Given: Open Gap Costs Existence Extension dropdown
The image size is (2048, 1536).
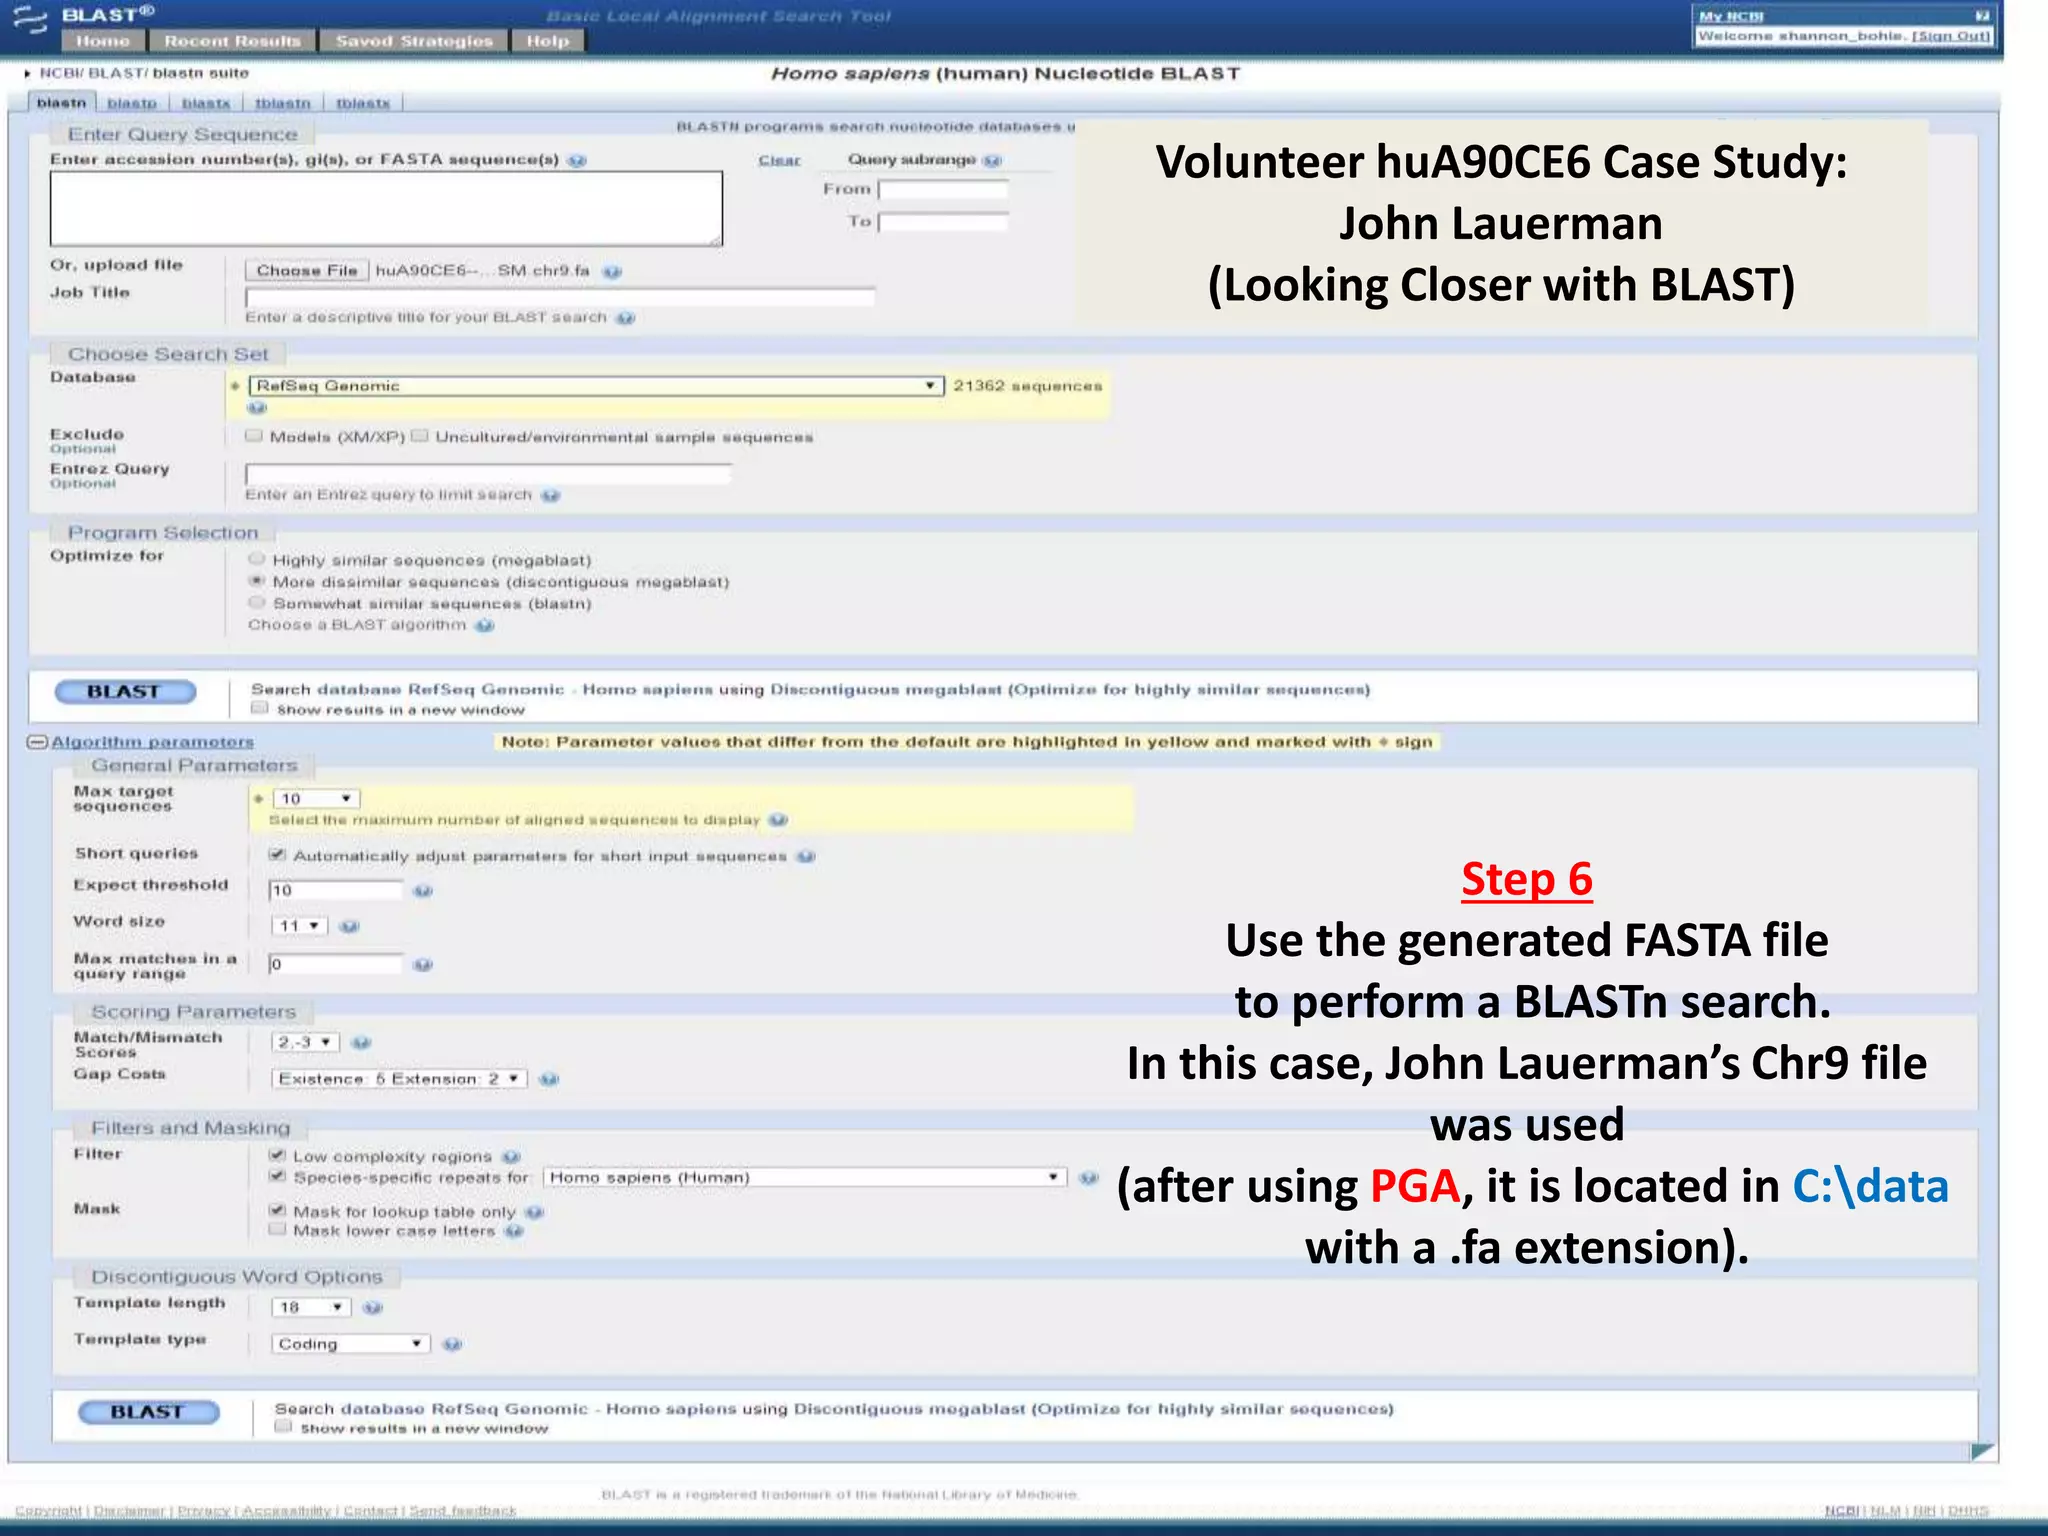Looking at the screenshot, I should pos(399,1079).
